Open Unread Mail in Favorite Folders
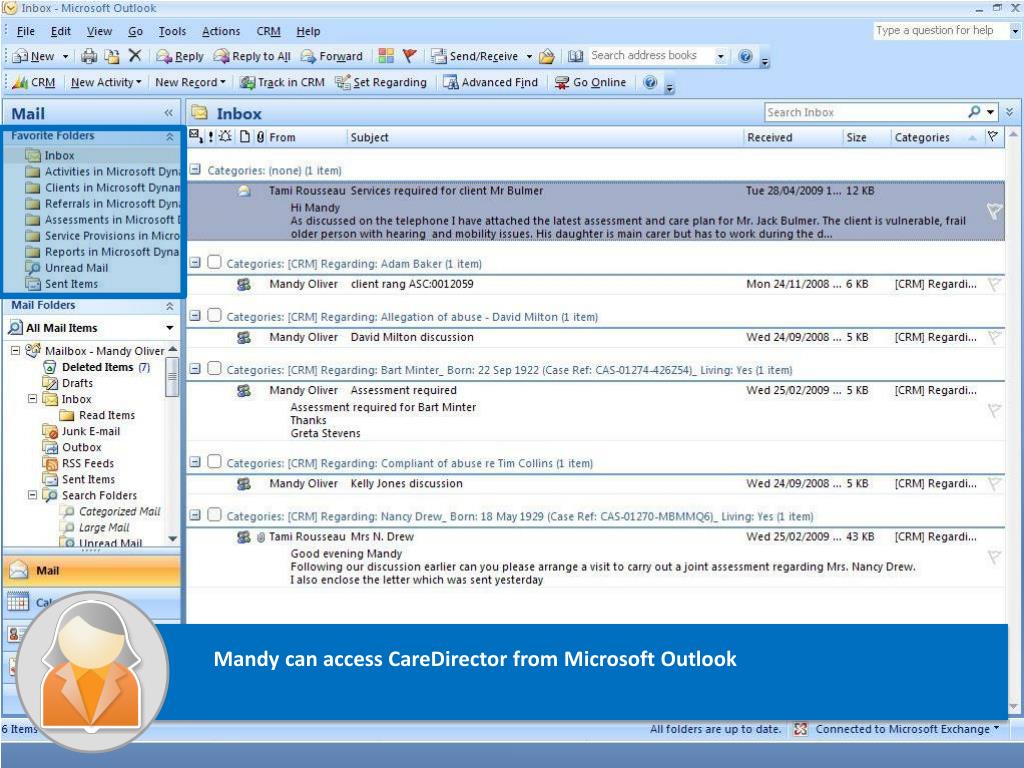 [x=76, y=268]
